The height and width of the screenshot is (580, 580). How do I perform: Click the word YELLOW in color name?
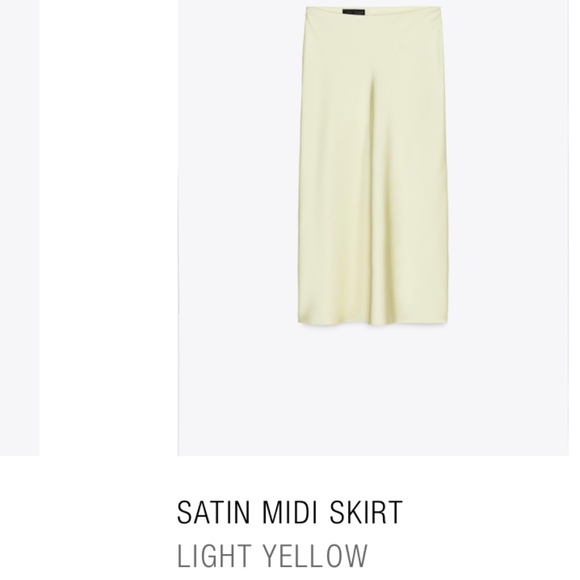[x=316, y=555]
